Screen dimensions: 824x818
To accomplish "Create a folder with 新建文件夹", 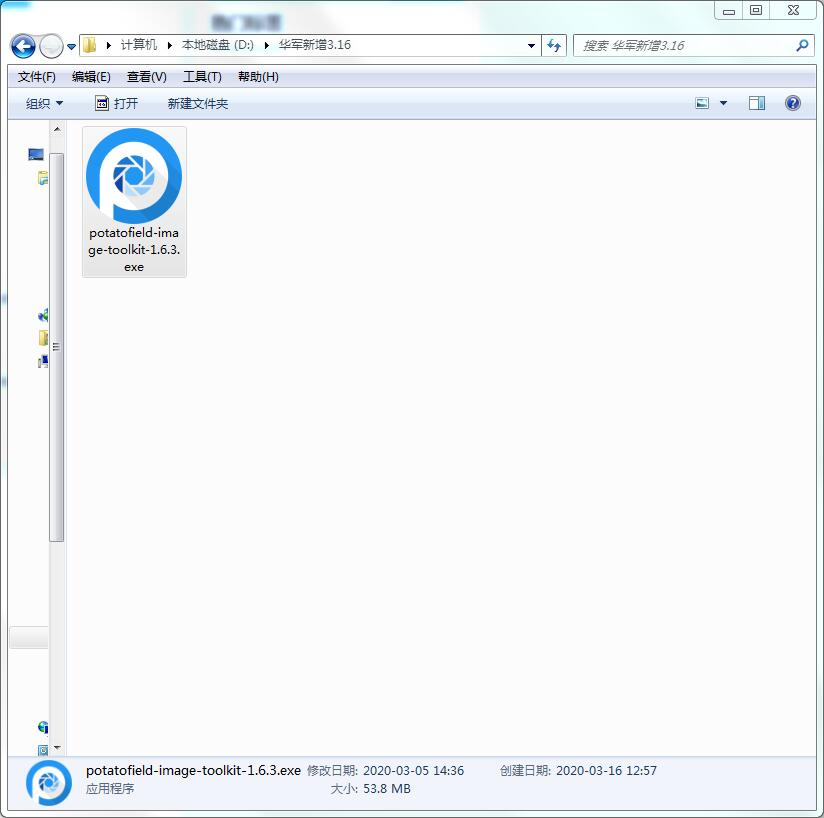I will (198, 103).
